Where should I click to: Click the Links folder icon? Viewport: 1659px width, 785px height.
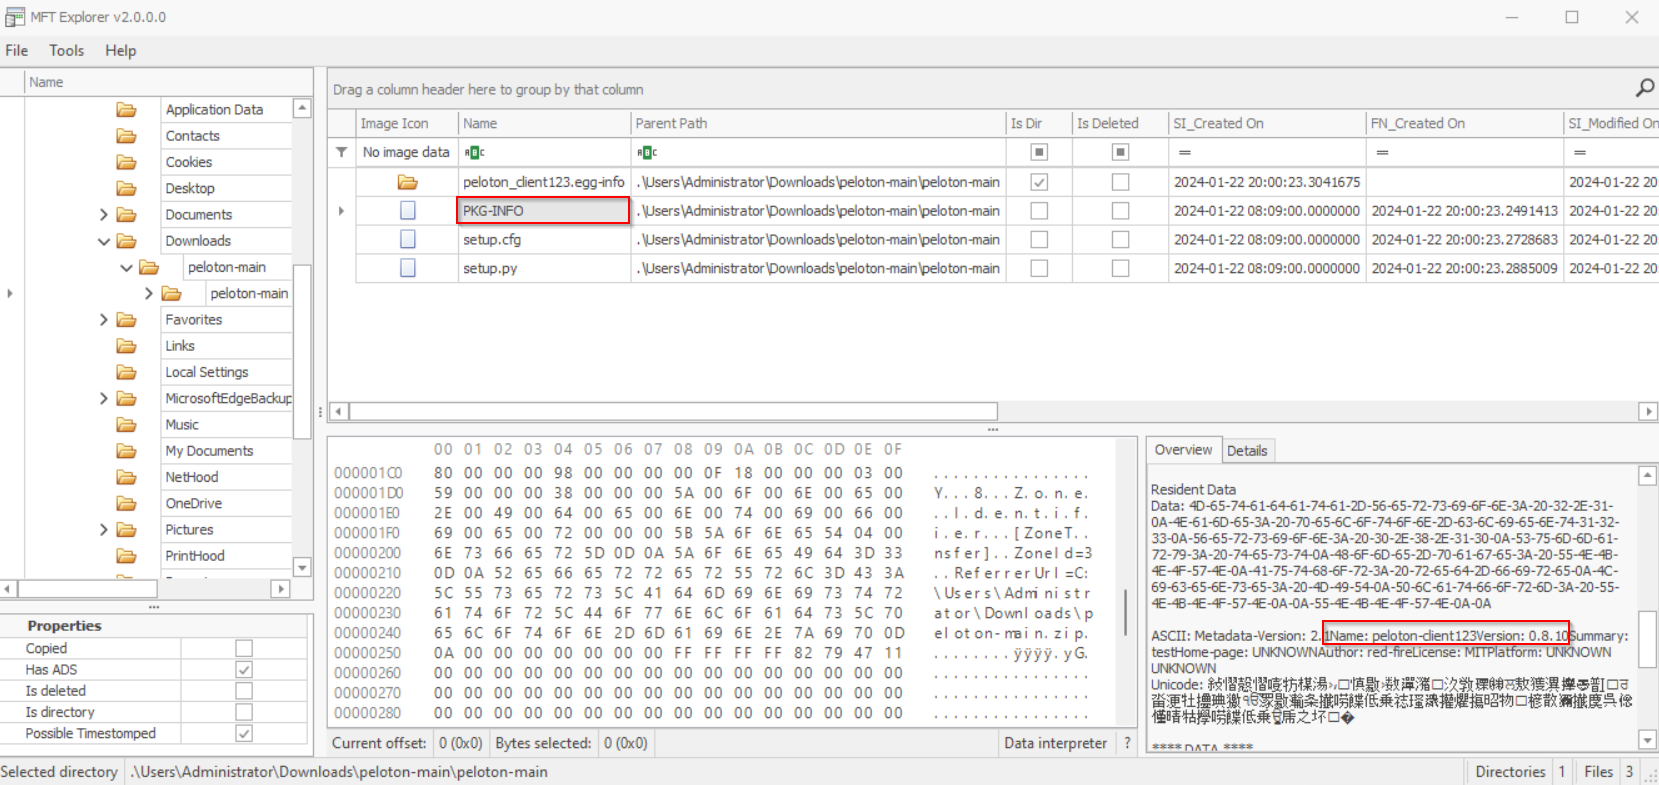pos(126,346)
